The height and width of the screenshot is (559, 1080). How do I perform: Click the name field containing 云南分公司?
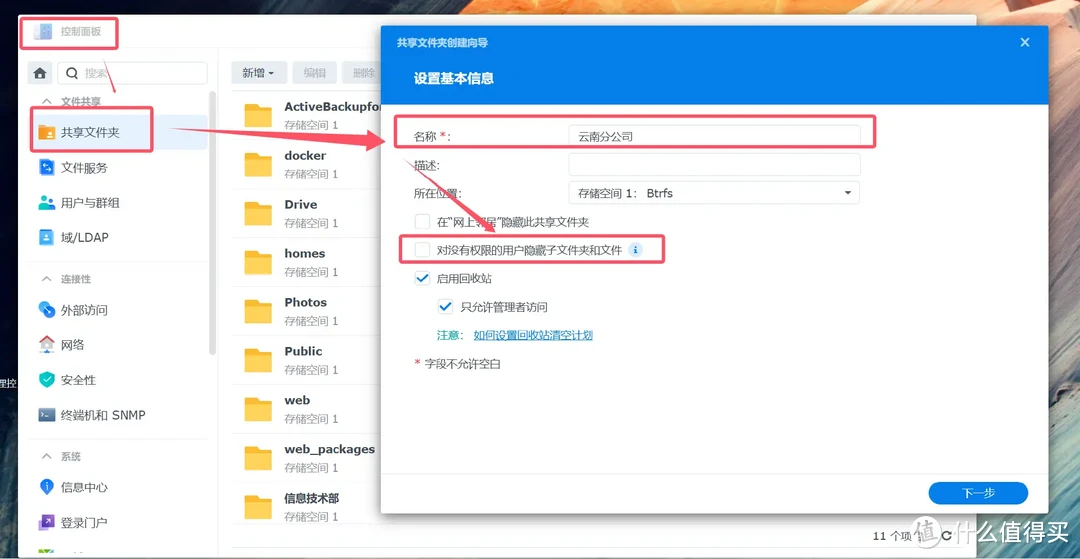click(714, 136)
